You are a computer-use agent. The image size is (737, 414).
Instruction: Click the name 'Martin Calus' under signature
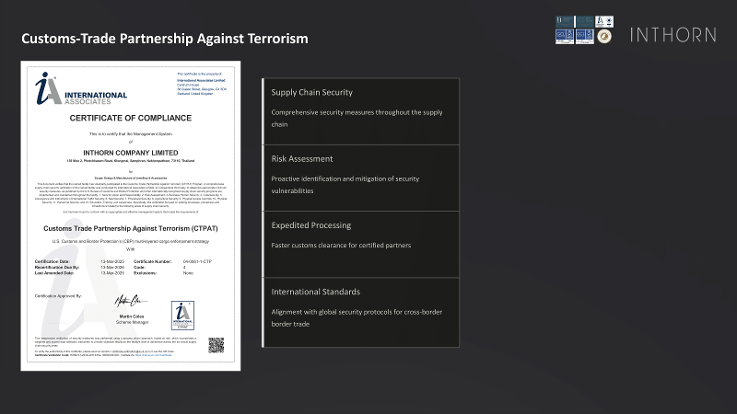(x=132, y=317)
